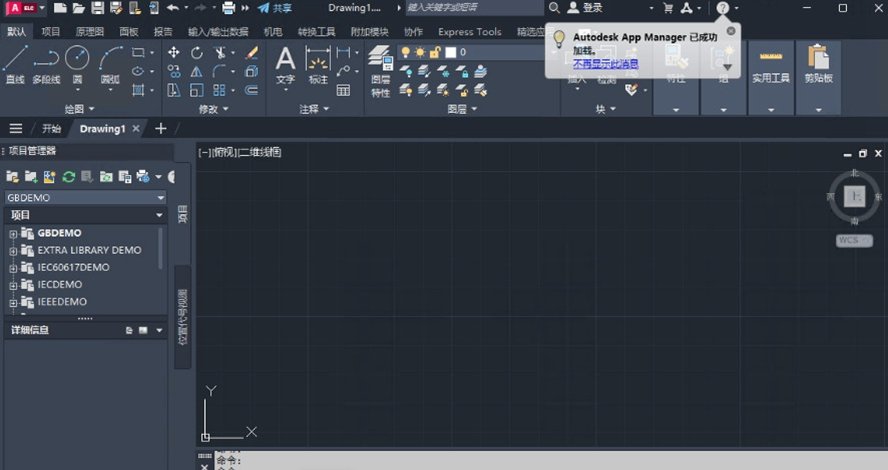Open the Help question mark icon
The width and height of the screenshot is (888, 470).
tap(723, 8)
